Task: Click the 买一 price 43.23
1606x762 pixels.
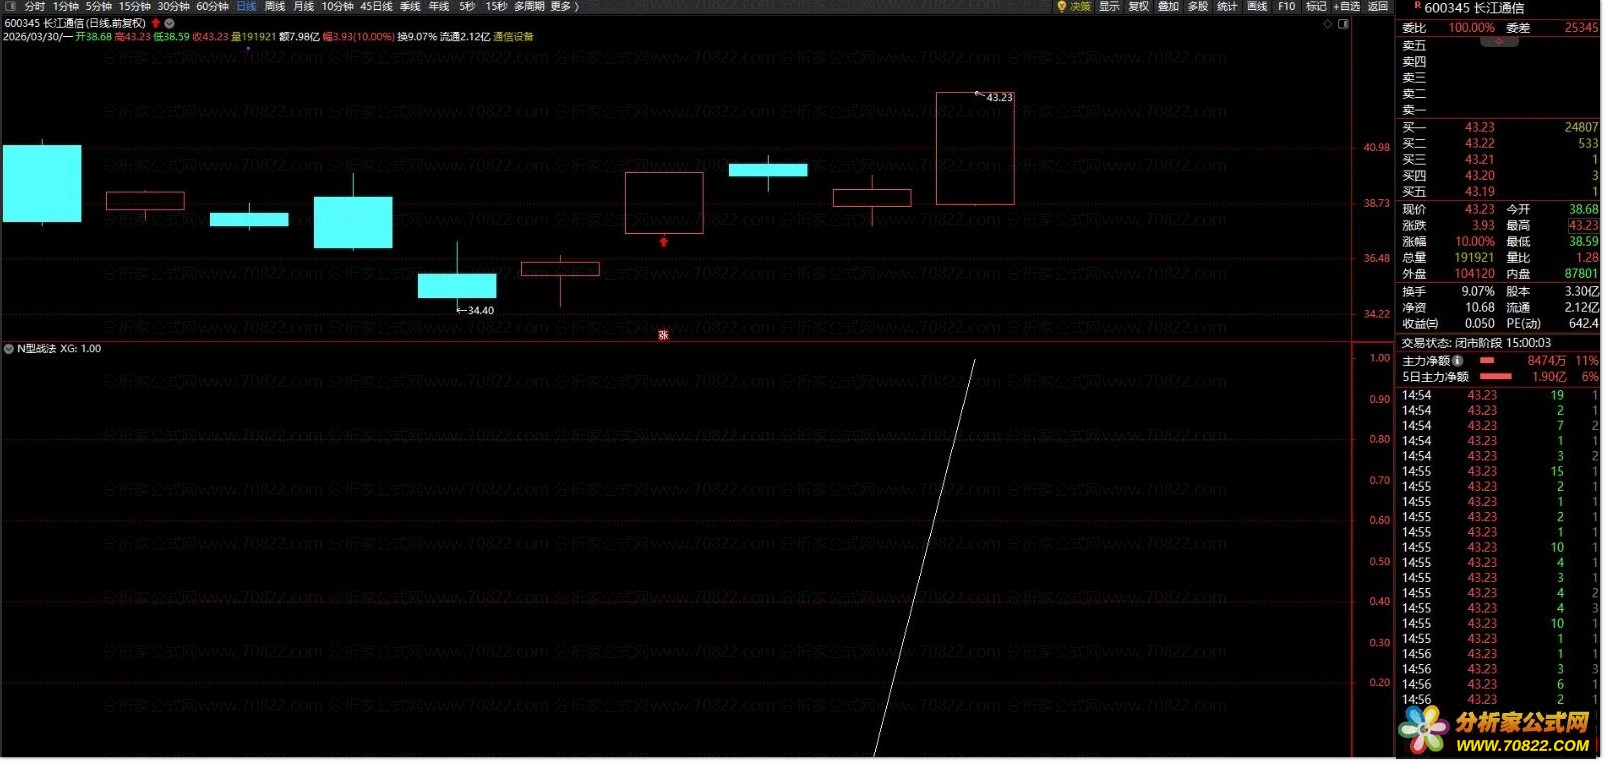Action: (x=1480, y=128)
